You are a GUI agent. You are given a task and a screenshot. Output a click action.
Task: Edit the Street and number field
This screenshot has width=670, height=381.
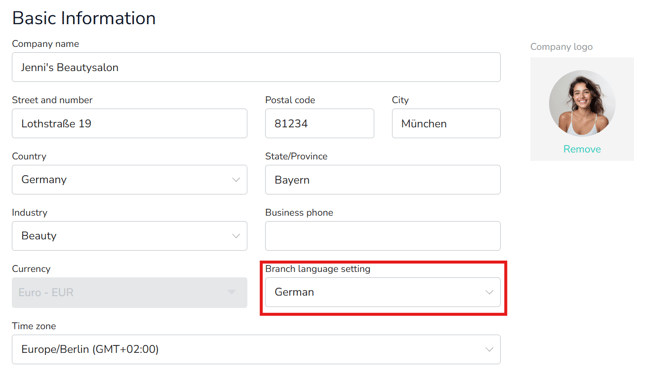click(129, 123)
